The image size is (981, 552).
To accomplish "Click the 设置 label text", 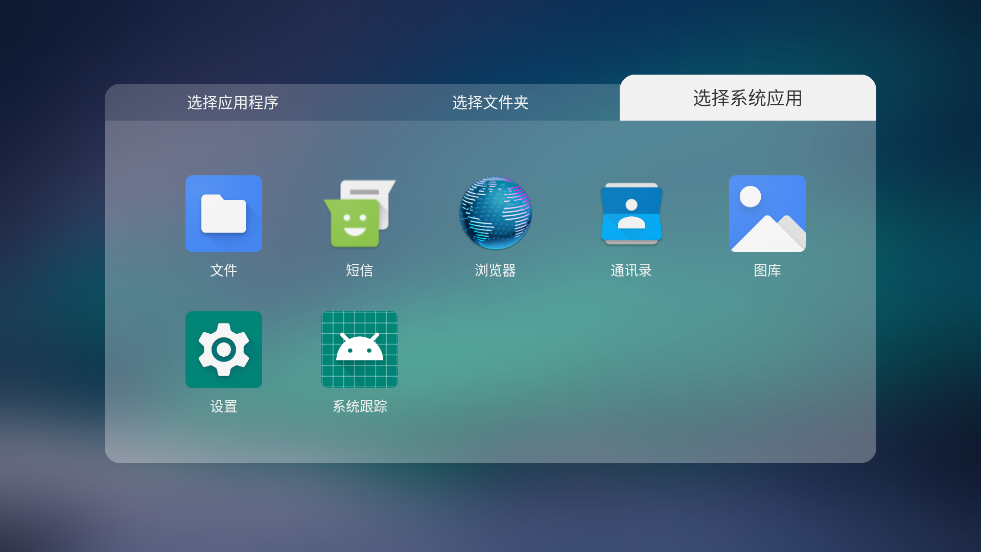I will point(223,406).
